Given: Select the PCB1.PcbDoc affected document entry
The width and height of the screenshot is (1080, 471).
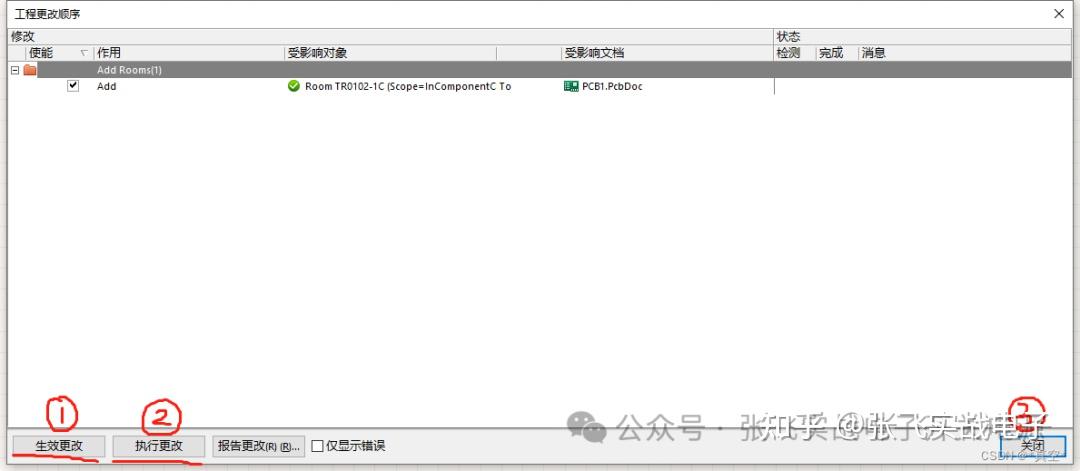Looking at the screenshot, I should point(612,86).
